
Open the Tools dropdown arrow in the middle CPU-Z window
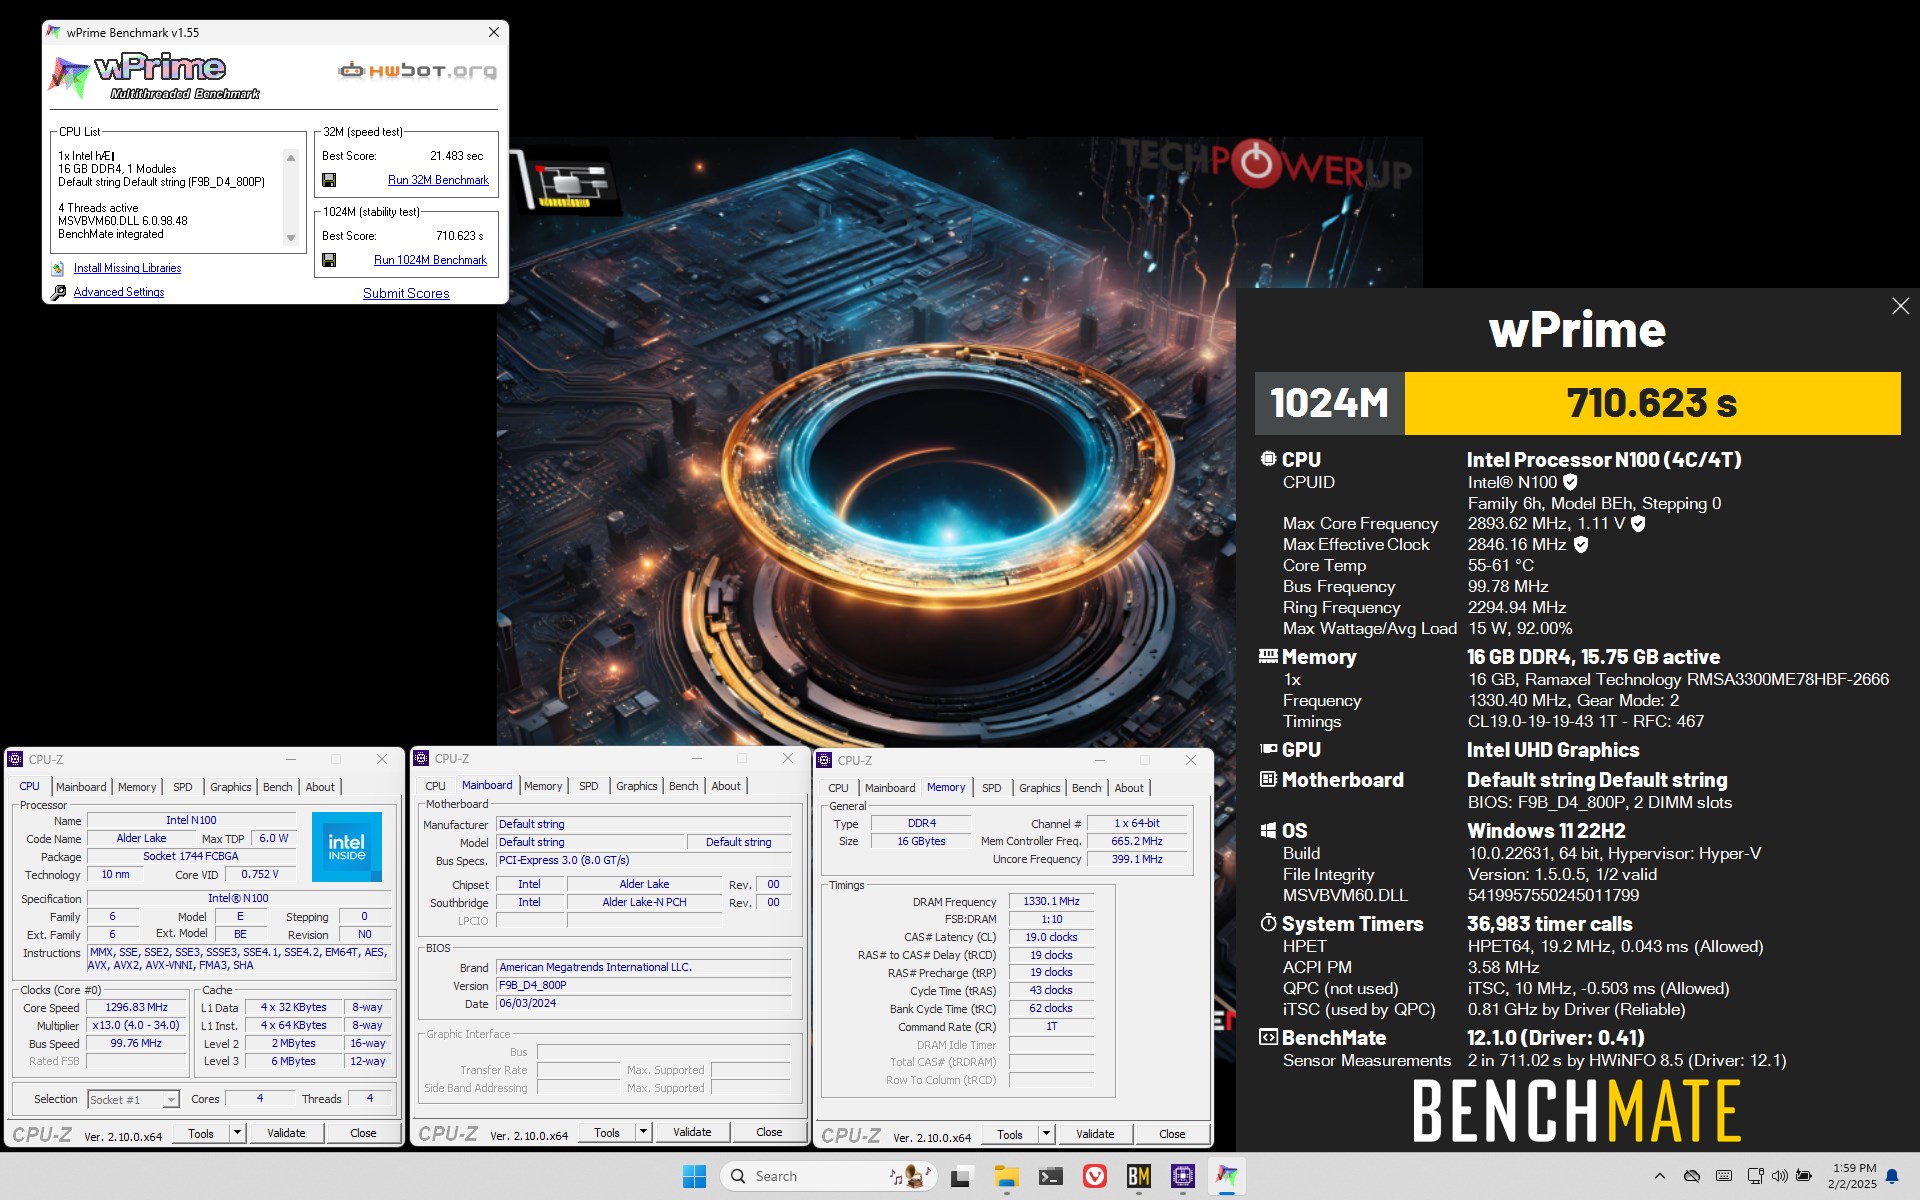pyautogui.click(x=643, y=1132)
